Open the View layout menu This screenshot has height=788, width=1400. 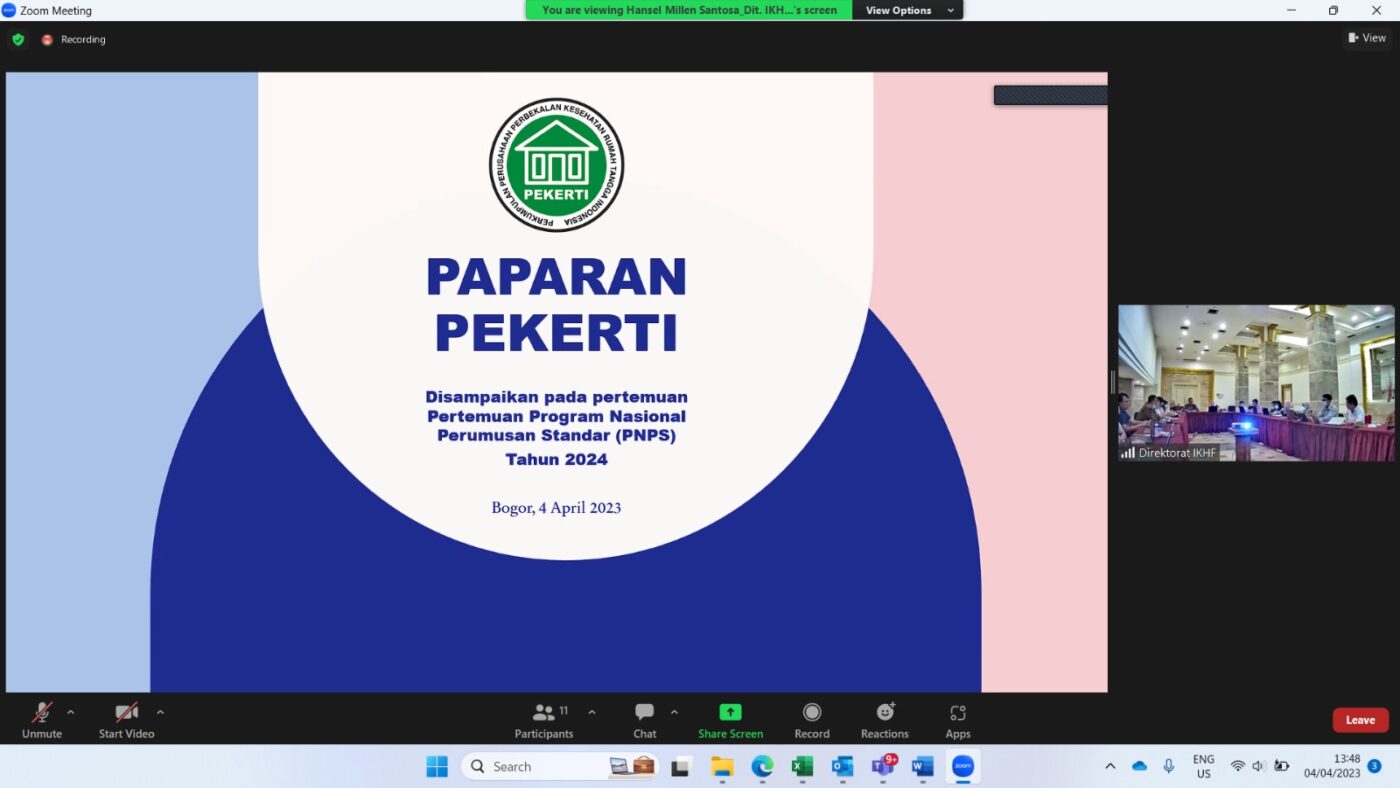[x=1367, y=38]
